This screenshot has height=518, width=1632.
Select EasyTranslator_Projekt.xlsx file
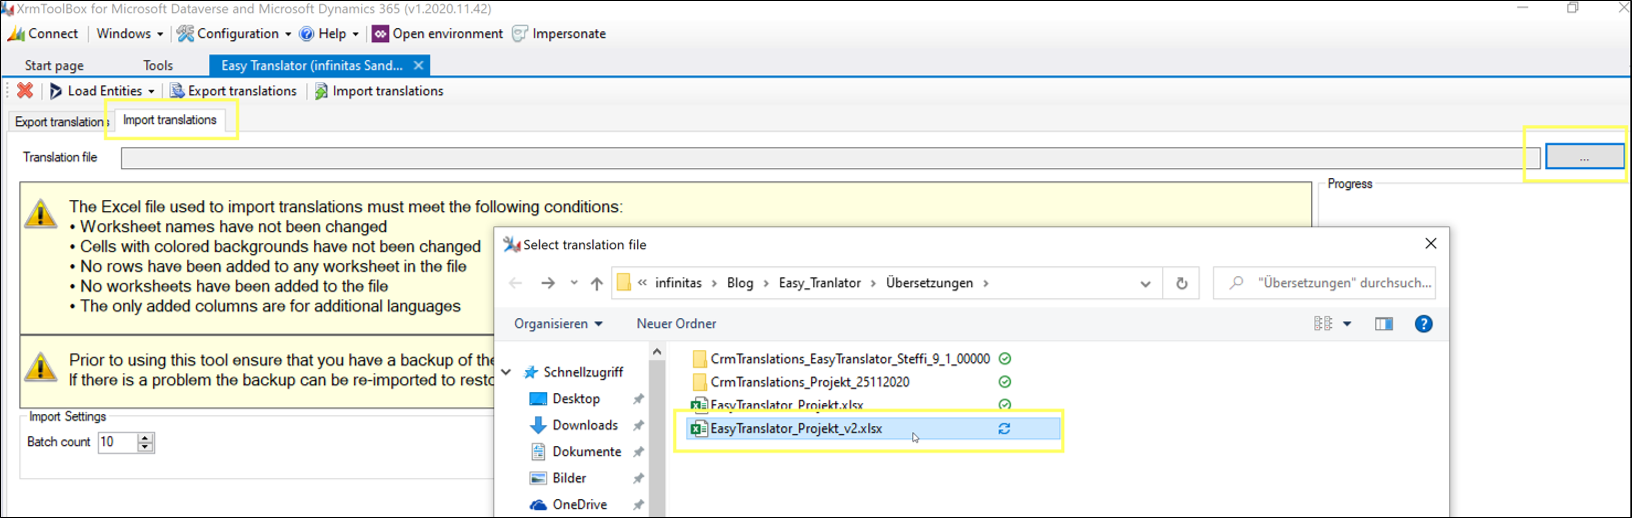(x=787, y=405)
